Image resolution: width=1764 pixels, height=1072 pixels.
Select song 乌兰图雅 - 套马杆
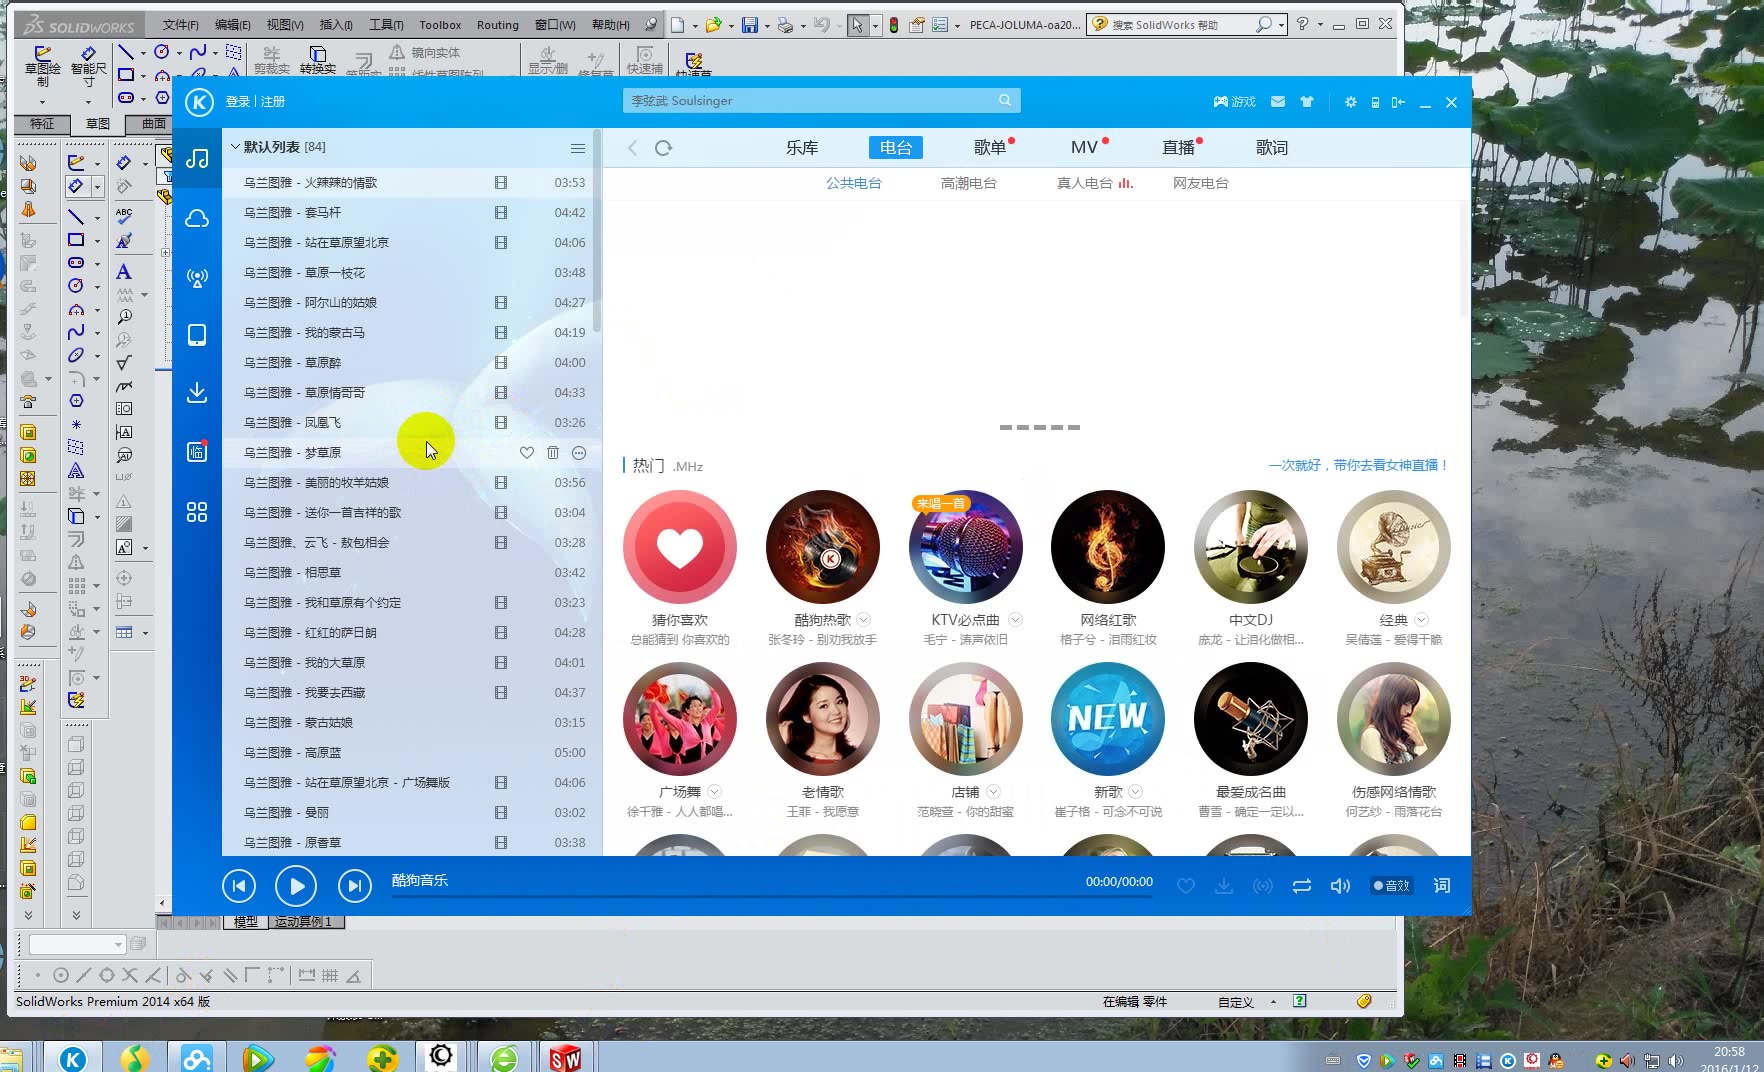click(x=410, y=213)
